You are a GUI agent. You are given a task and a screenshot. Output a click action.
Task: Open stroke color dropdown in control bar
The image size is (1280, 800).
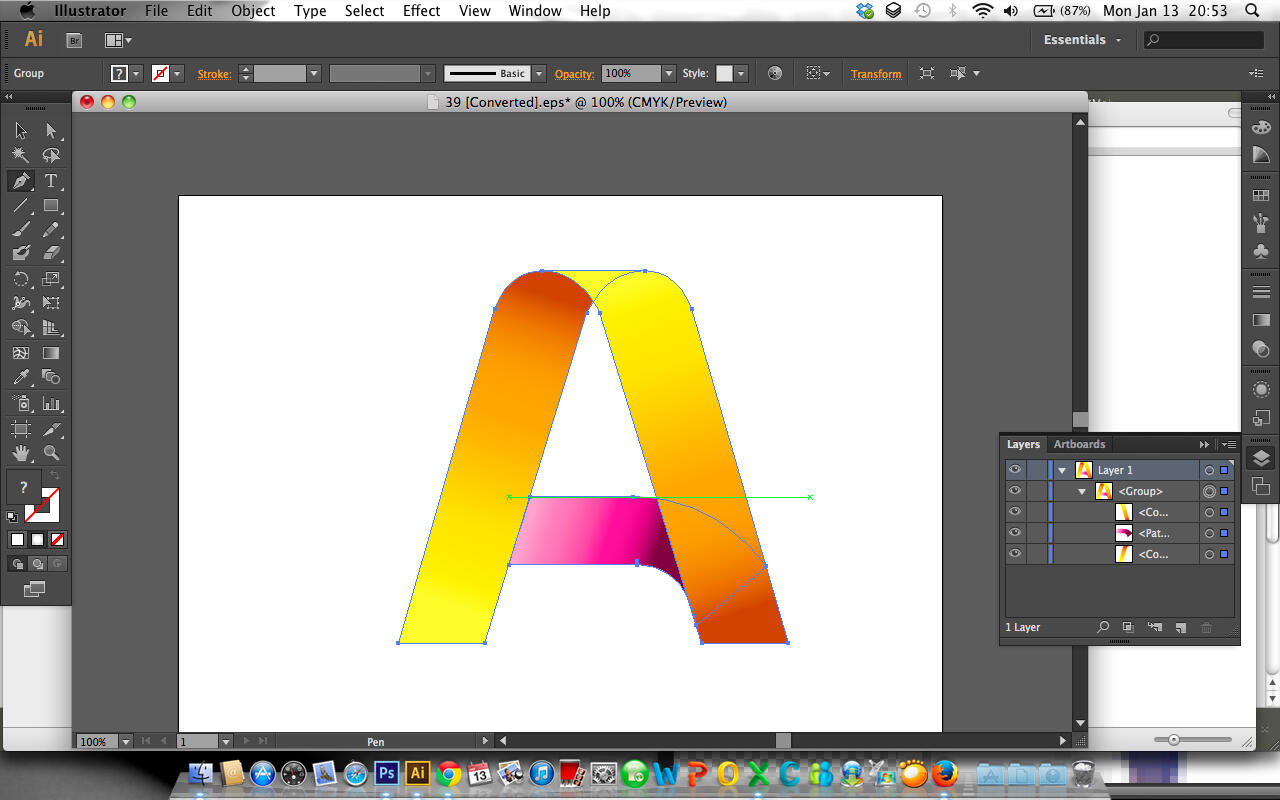(x=178, y=74)
